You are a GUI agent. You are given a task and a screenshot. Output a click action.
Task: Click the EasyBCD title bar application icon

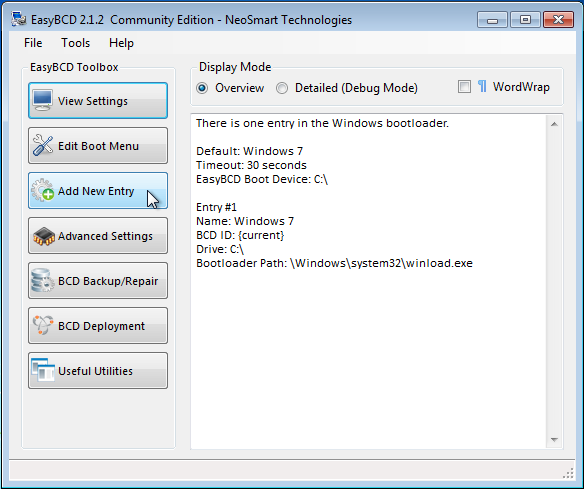coord(19,19)
